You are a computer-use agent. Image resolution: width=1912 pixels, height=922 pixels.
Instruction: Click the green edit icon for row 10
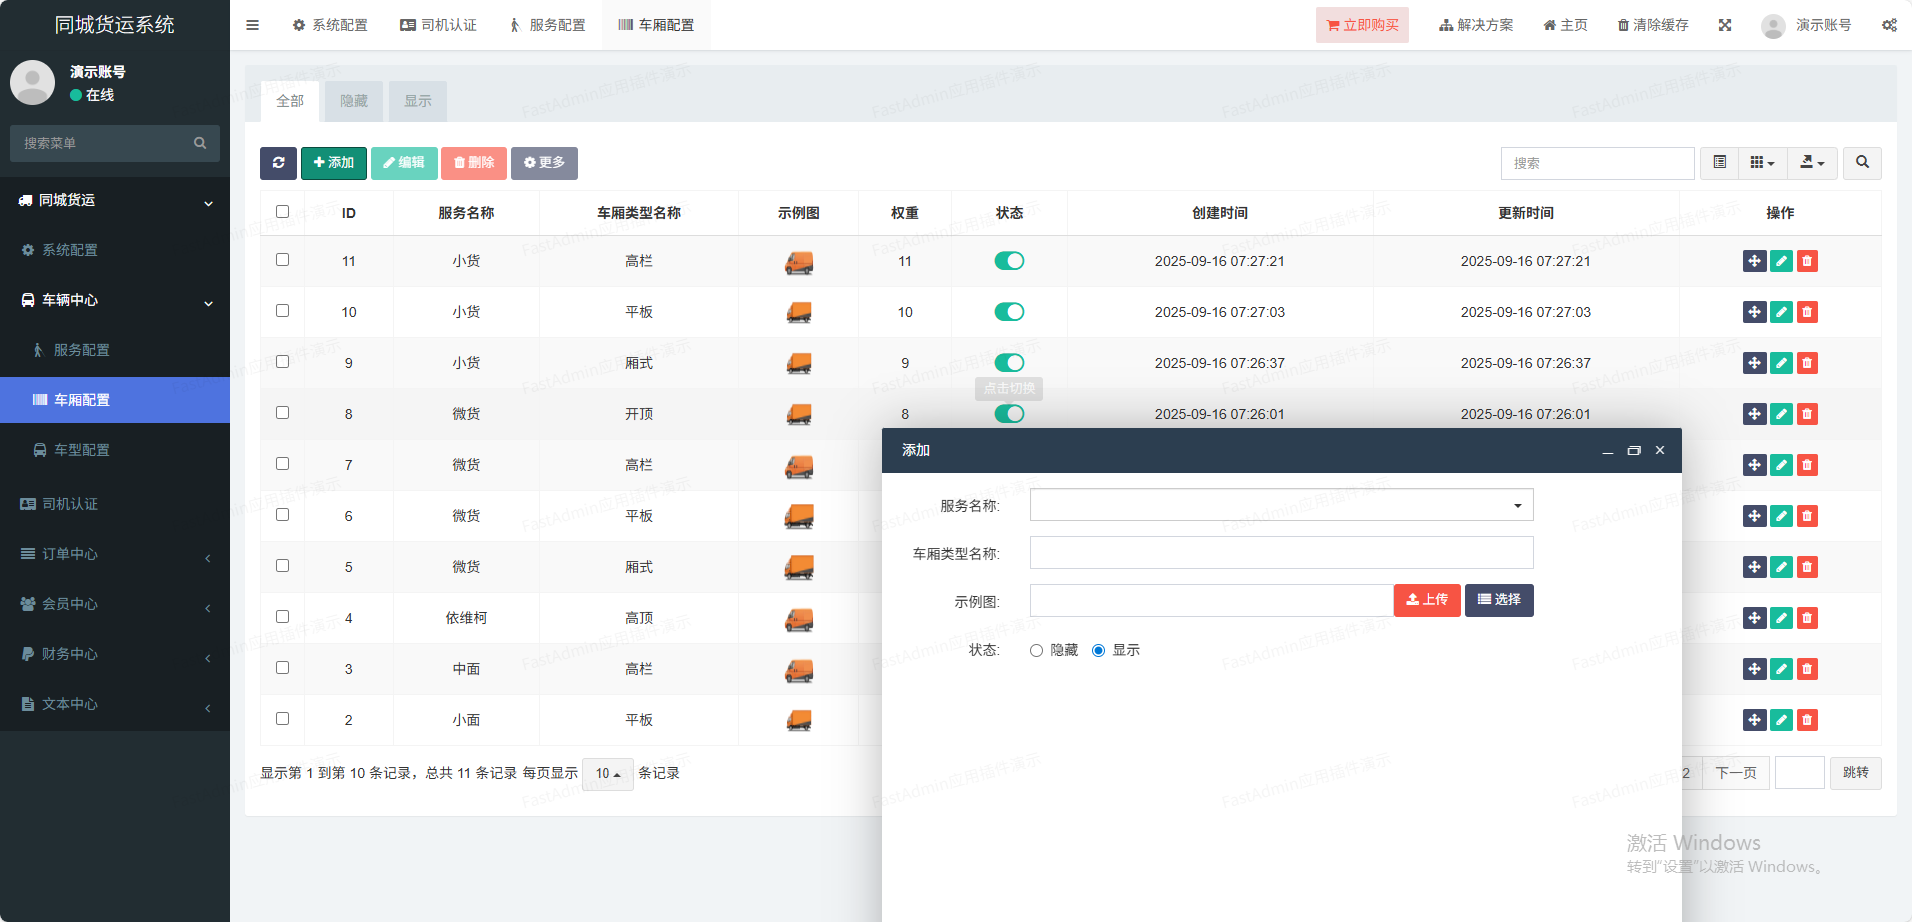[1781, 312]
